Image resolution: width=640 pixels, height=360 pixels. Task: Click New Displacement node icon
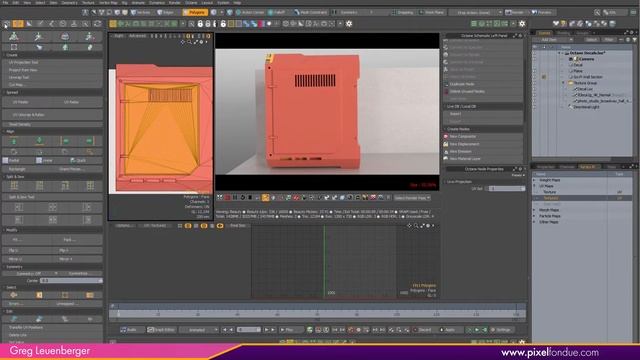(446, 144)
